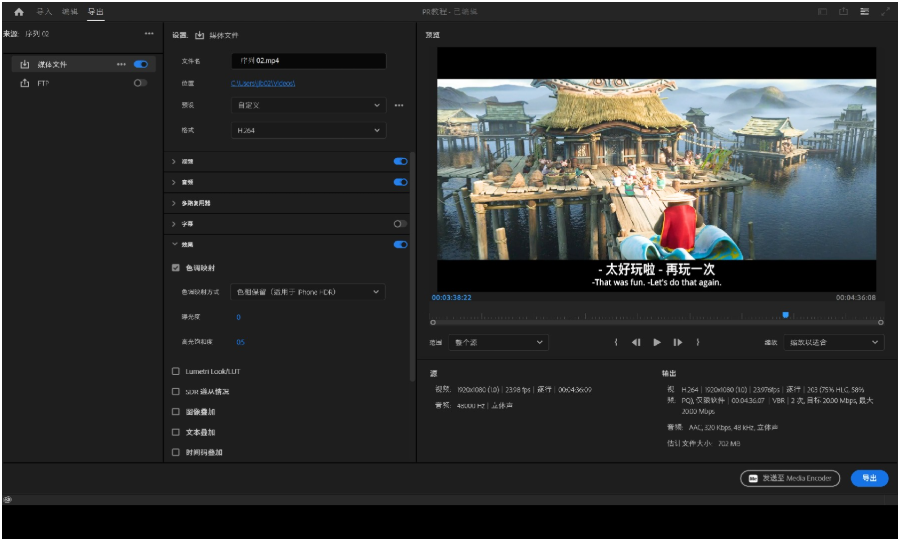Click the status icon at bottom left
Viewport: 901px width, 541px height.
pos(7,500)
